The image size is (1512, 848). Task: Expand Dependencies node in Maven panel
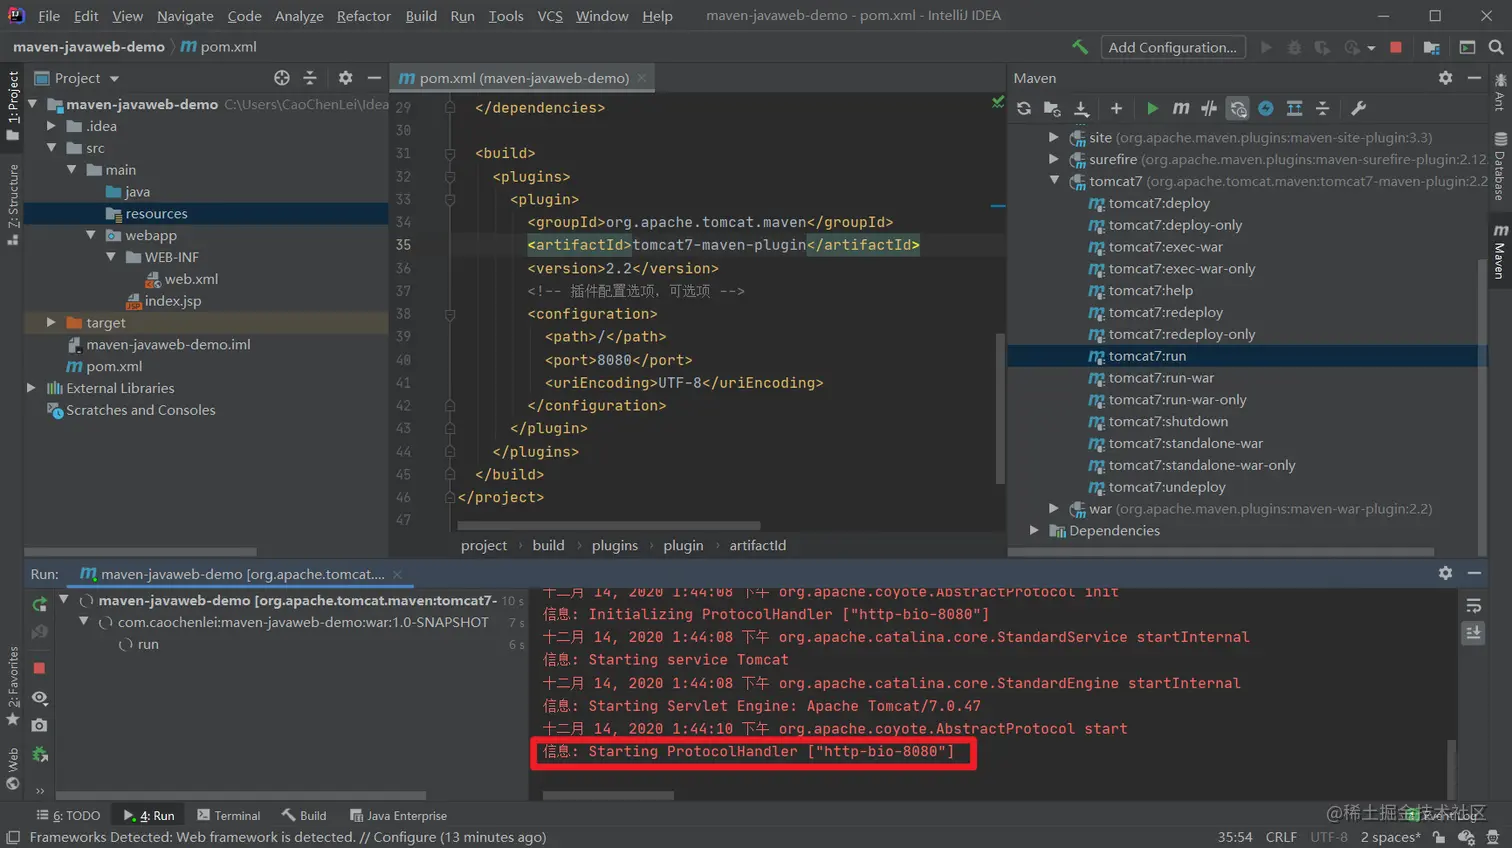pyautogui.click(x=1034, y=530)
